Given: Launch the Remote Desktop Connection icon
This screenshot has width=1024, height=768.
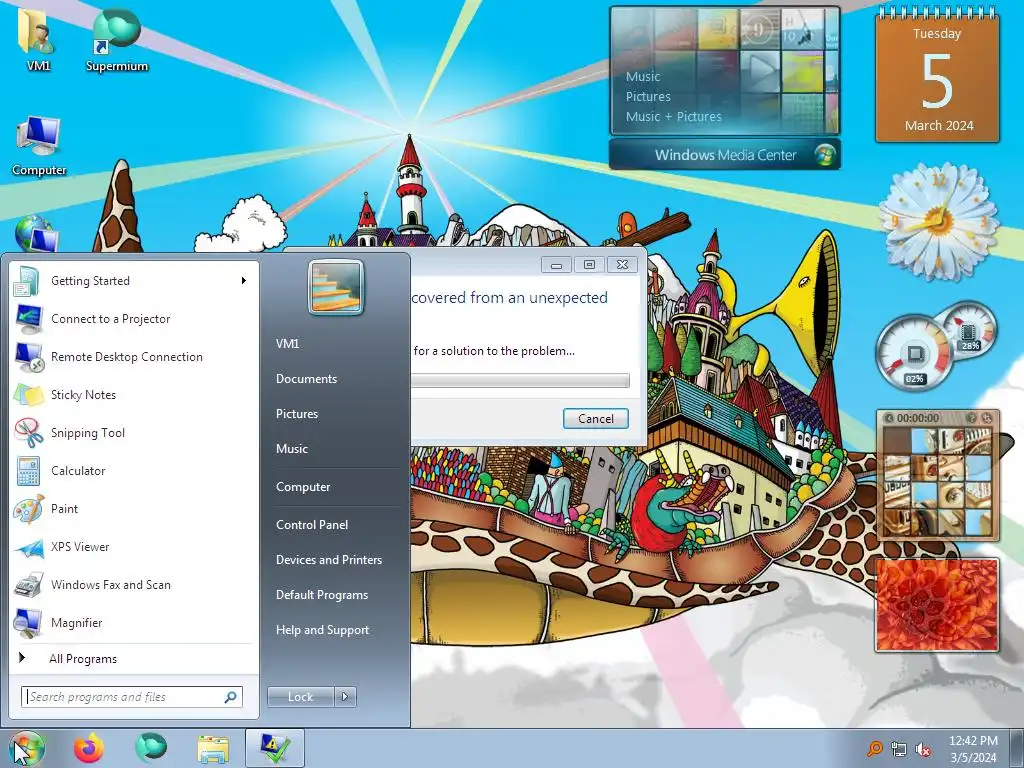Looking at the screenshot, I should click(x=28, y=357).
